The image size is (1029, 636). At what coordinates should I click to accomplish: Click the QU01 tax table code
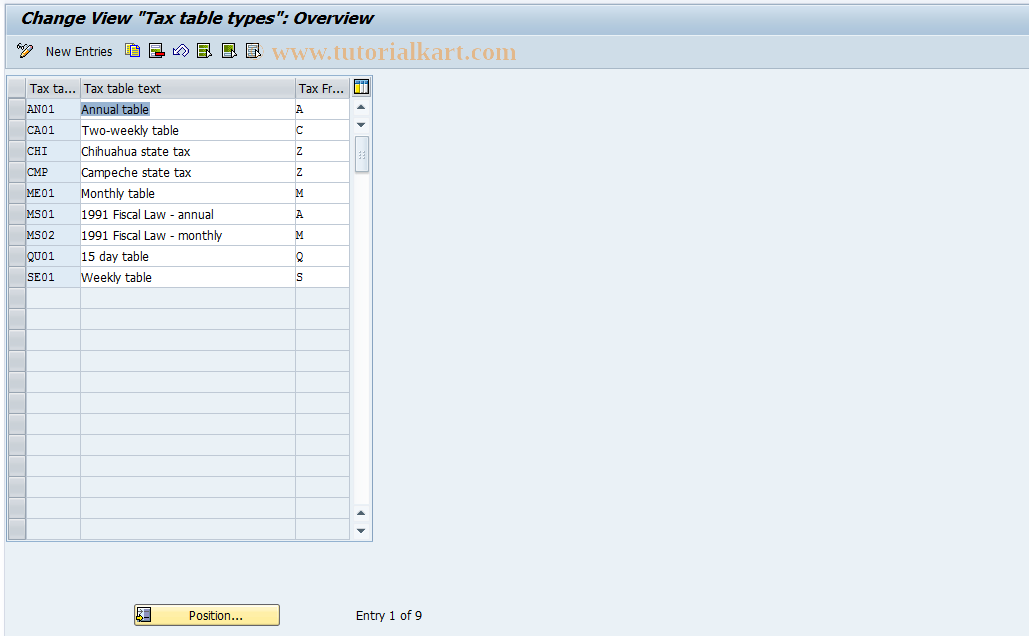pos(52,256)
